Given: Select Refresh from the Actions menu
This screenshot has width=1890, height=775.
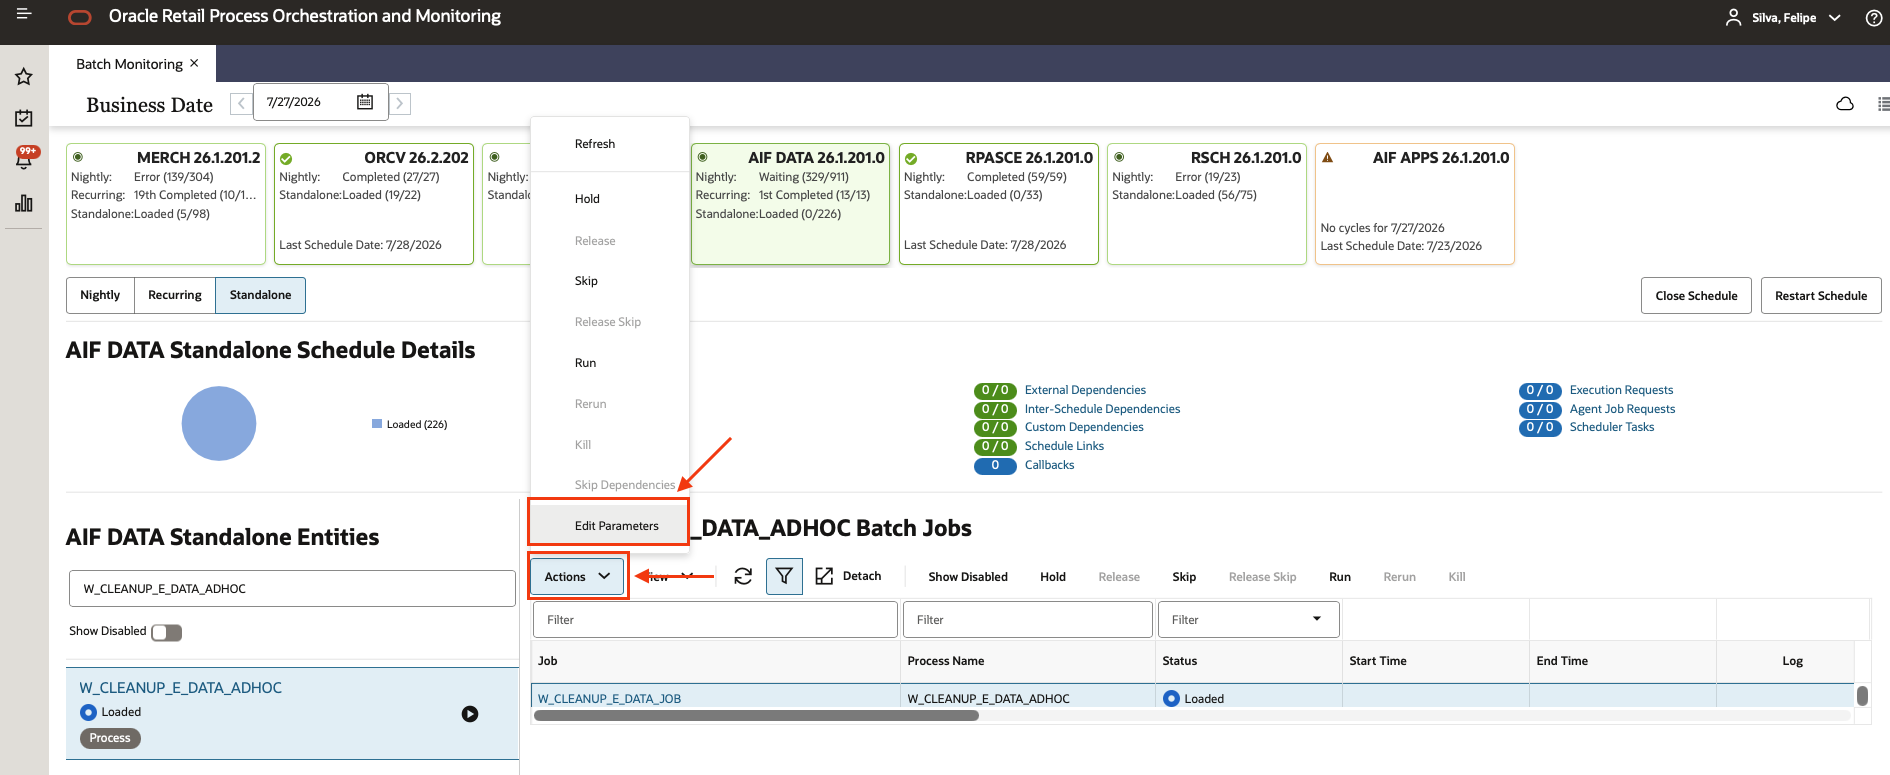Looking at the screenshot, I should pos(595,144).
